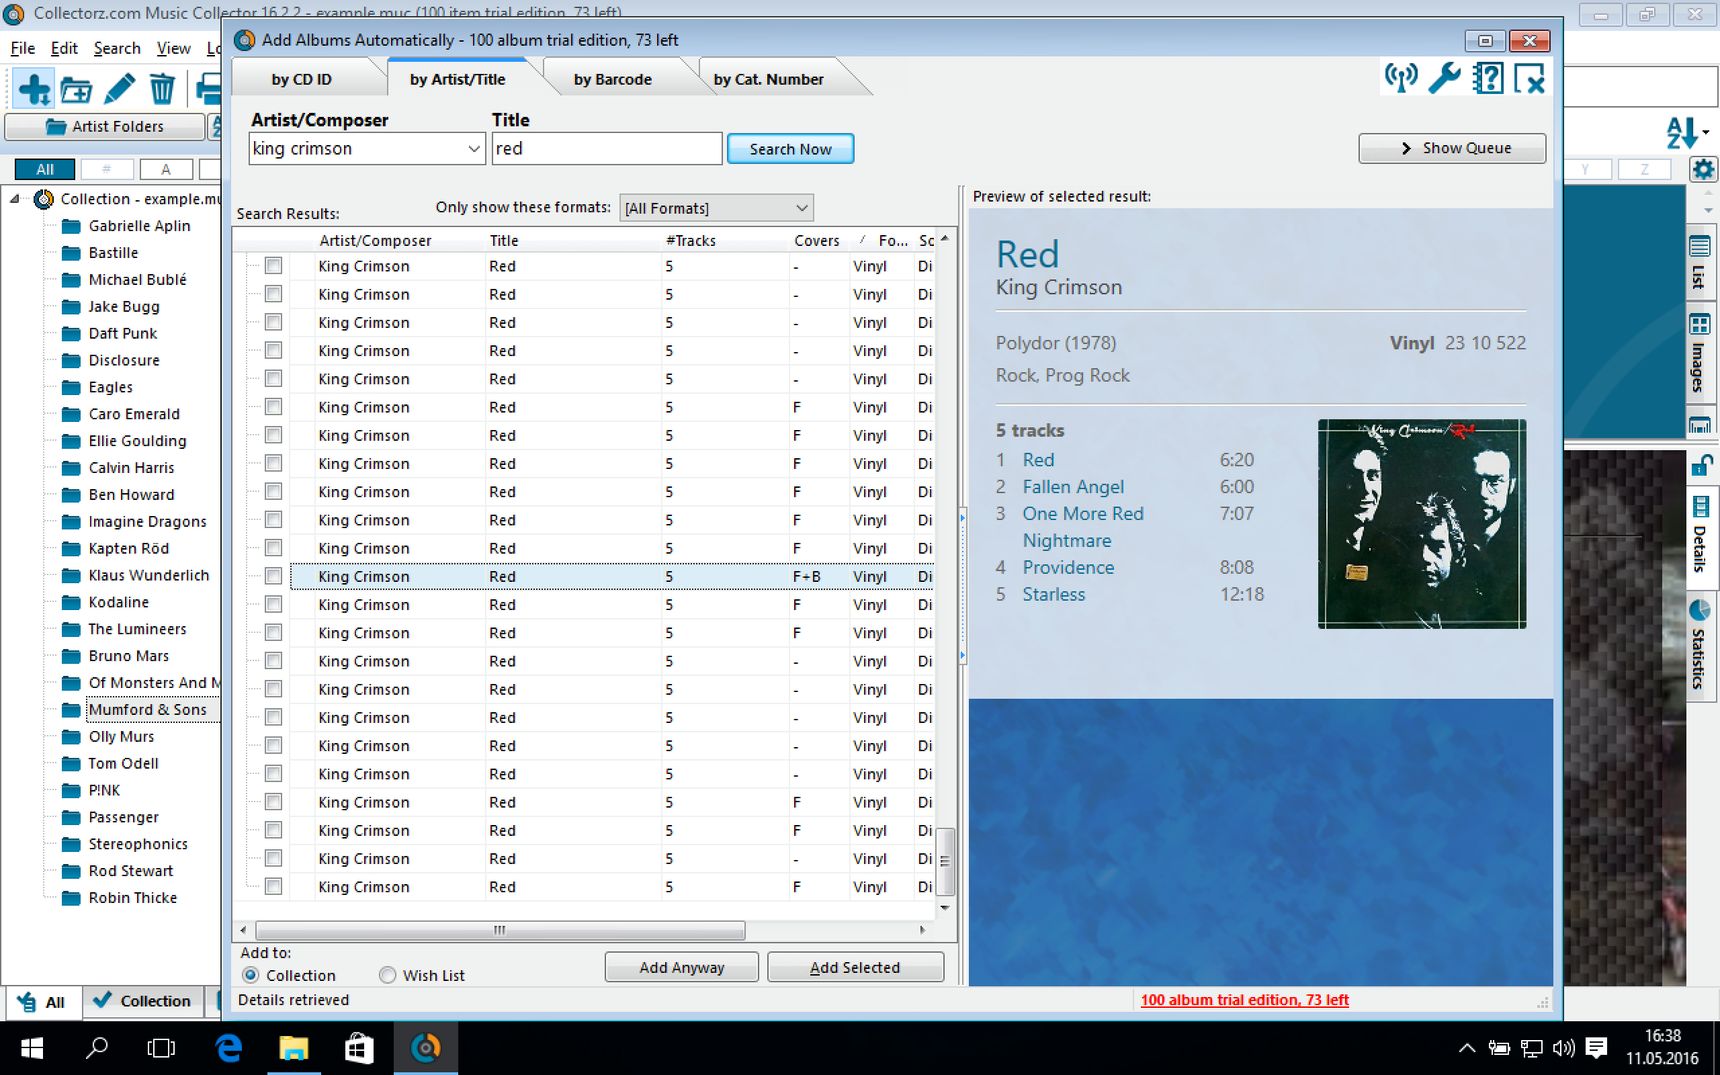1720x1075 pixels.
Task: Click the Add Albums plus icon in main toolbar
Action: click(x=34, y=89)
